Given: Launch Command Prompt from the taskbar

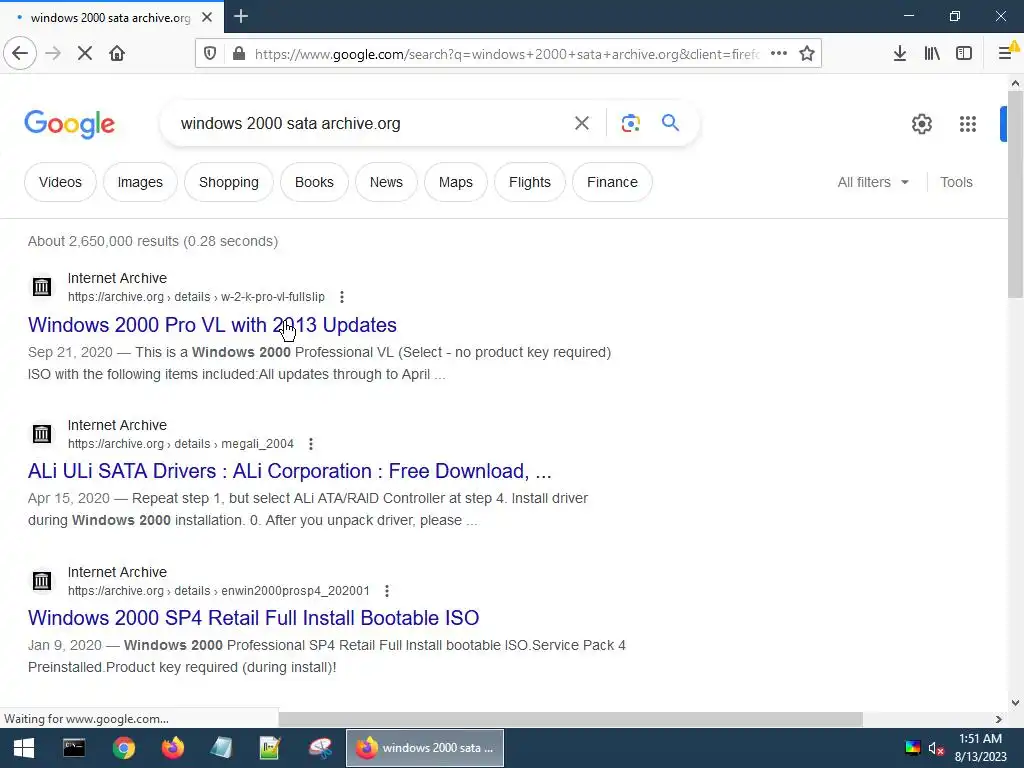Looking at the screenshot, I should click(74, 748).
